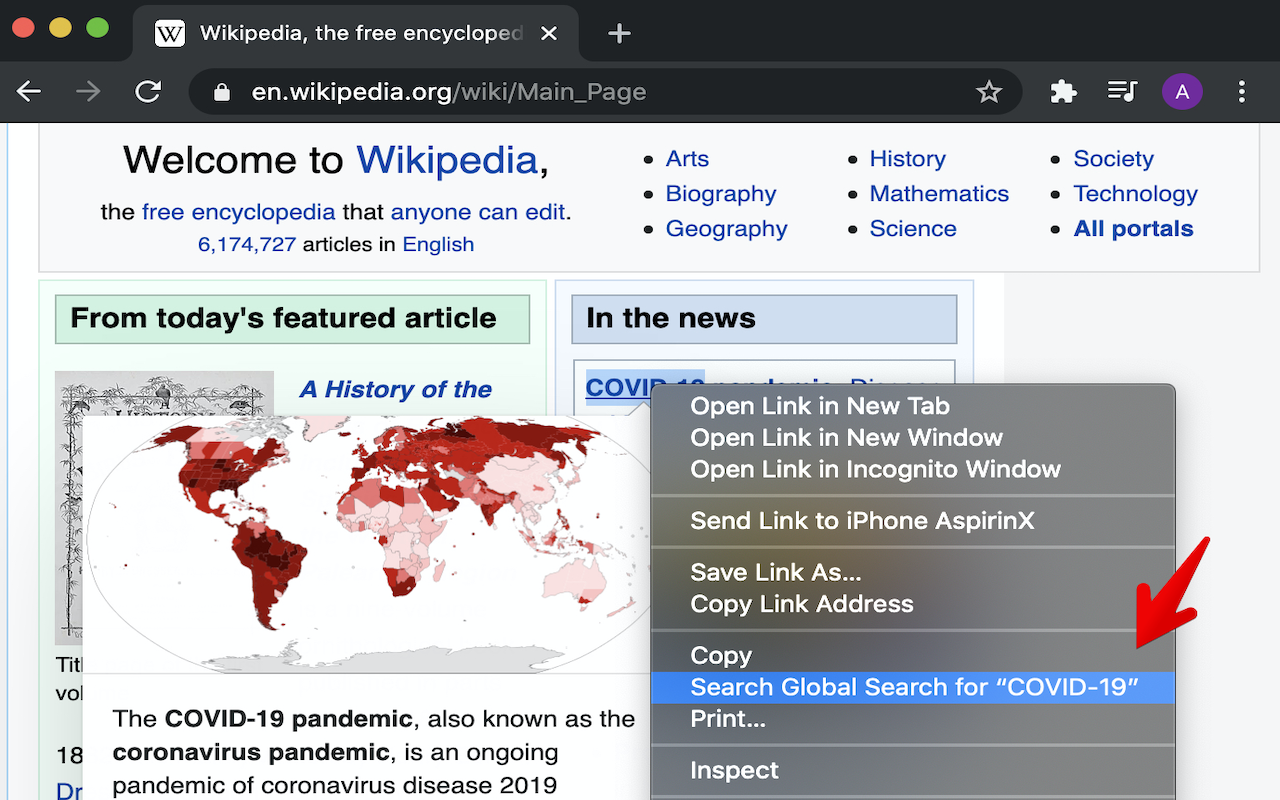Screen dimensions: 1280x800
Task: Open the All portals link
Action: tap(1133, 229)
